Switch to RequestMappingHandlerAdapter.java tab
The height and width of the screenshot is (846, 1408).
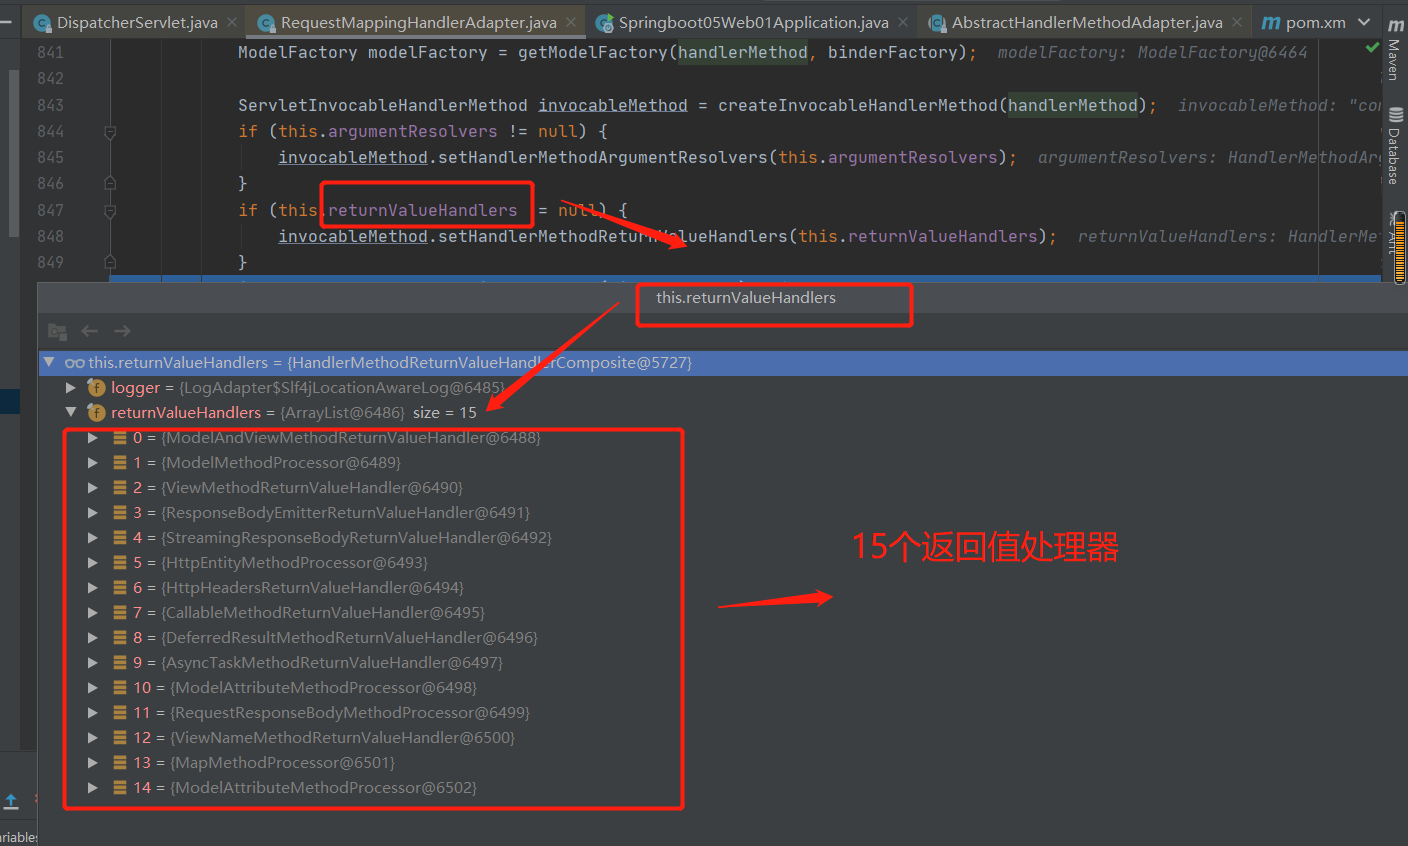tap(419, 22)
